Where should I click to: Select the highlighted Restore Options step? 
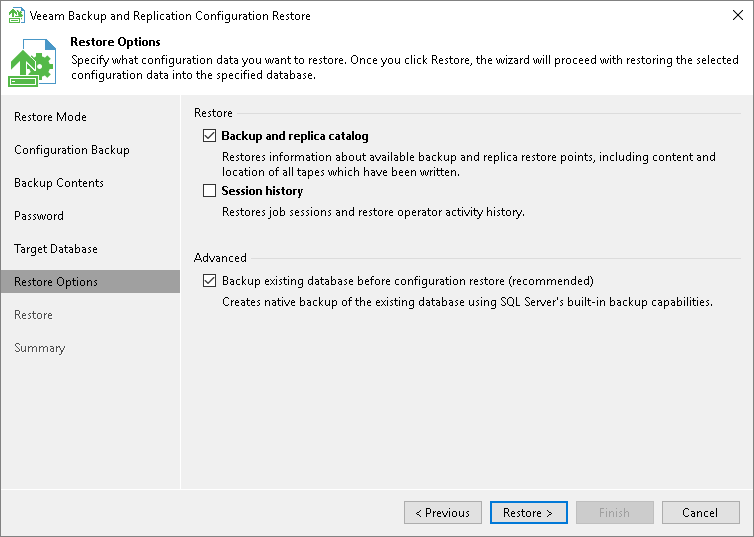pyautogui.click(x=90, y=282)
